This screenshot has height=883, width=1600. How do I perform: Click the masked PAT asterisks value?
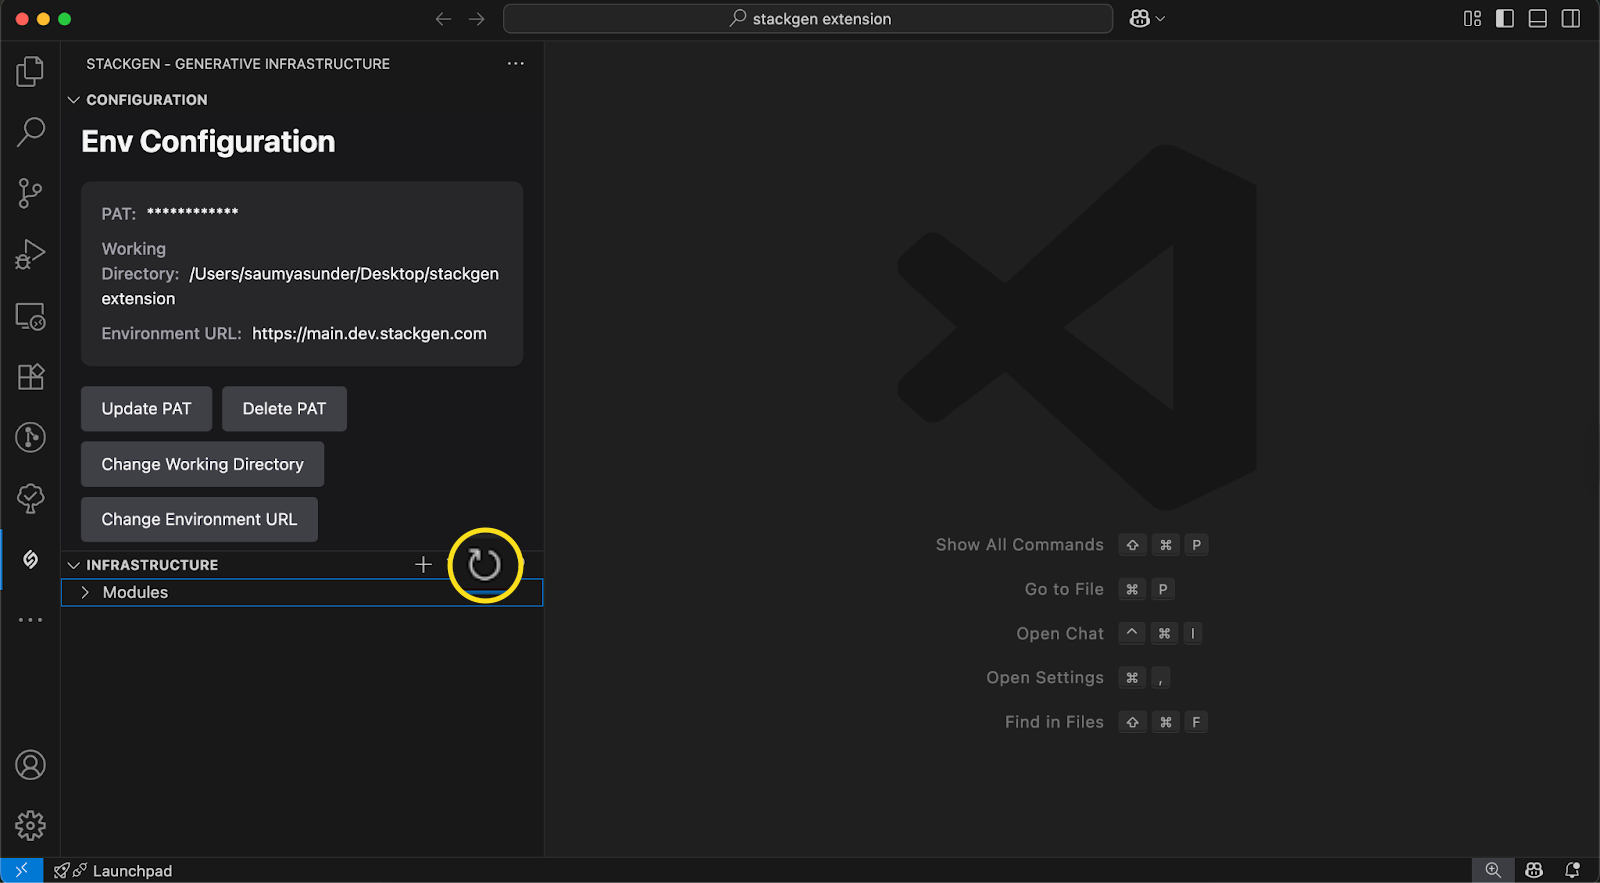pos(192,212)
